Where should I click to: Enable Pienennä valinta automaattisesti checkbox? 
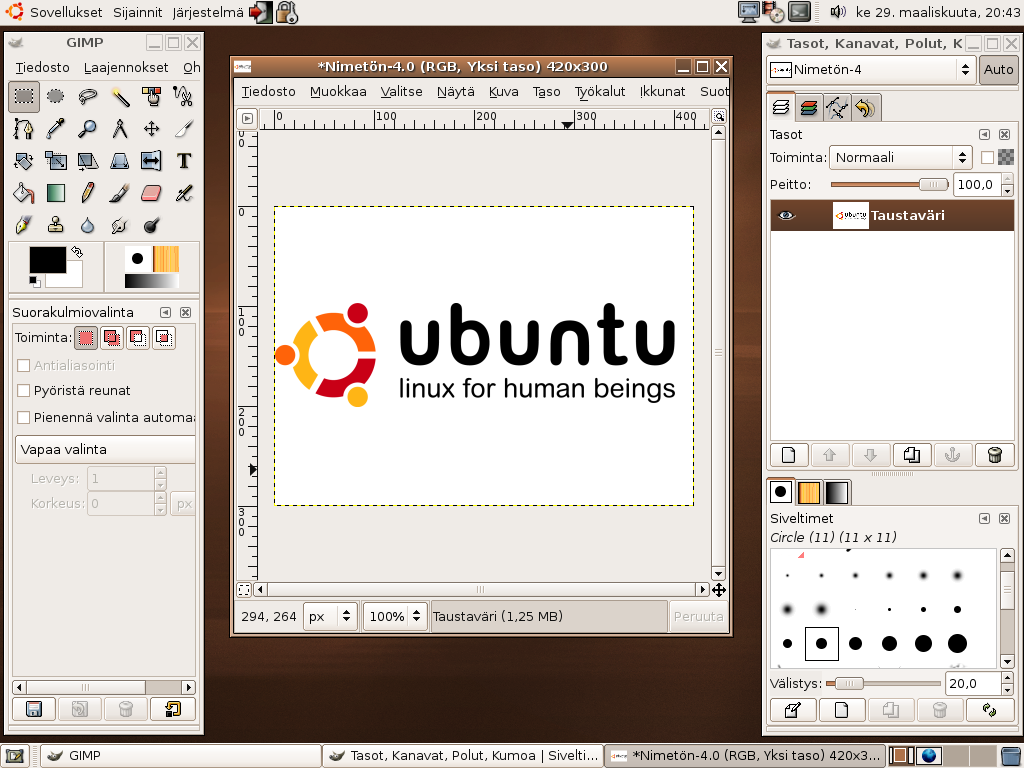[24, 417]
